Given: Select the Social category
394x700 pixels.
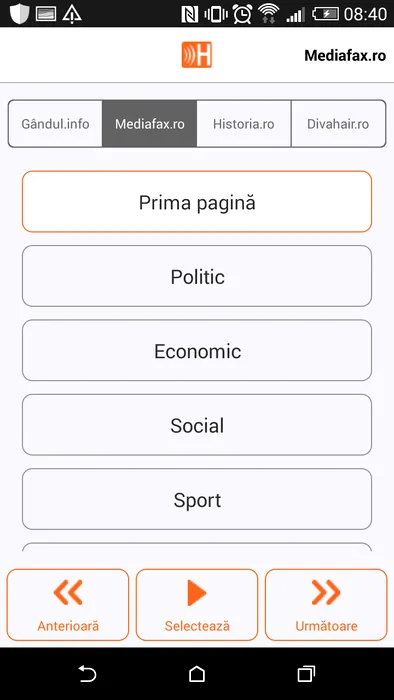Looking at the screenshot, I should click(x=197, y=425).
